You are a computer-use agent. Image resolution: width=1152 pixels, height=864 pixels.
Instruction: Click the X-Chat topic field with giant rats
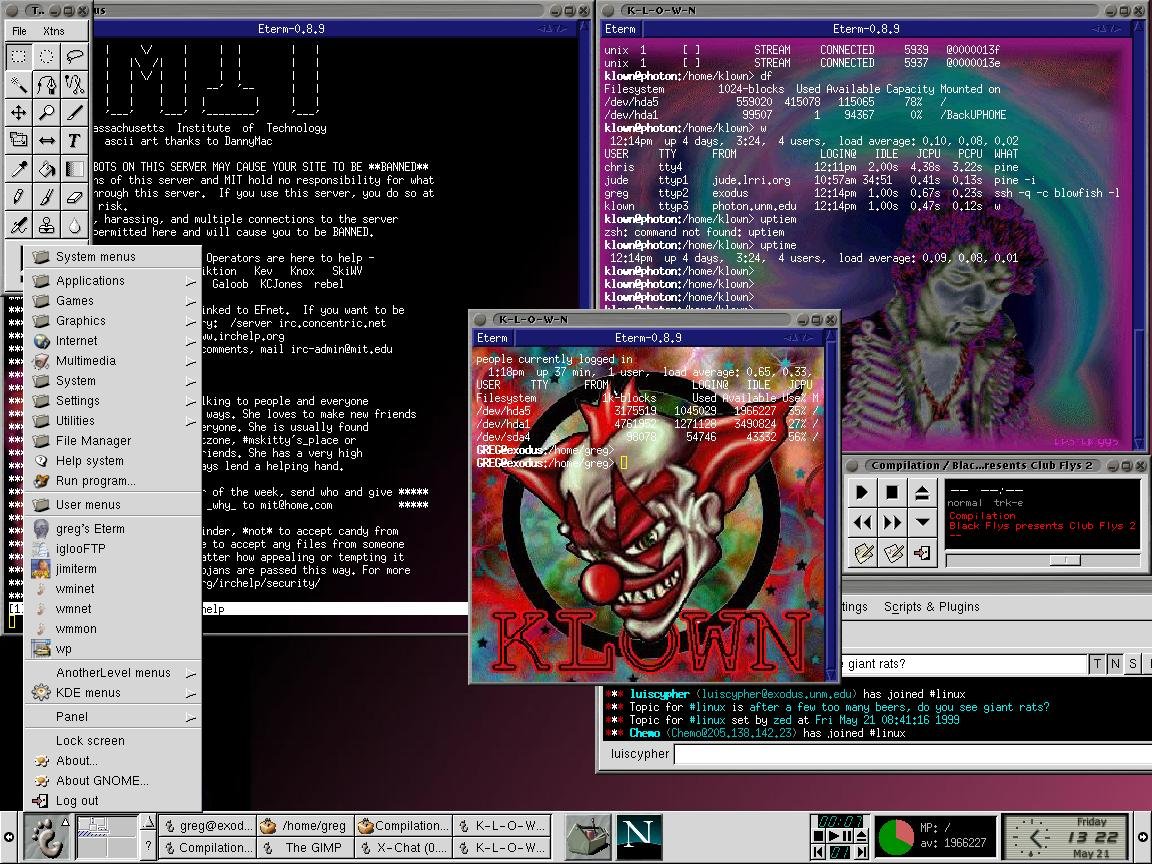coord(963,664)
